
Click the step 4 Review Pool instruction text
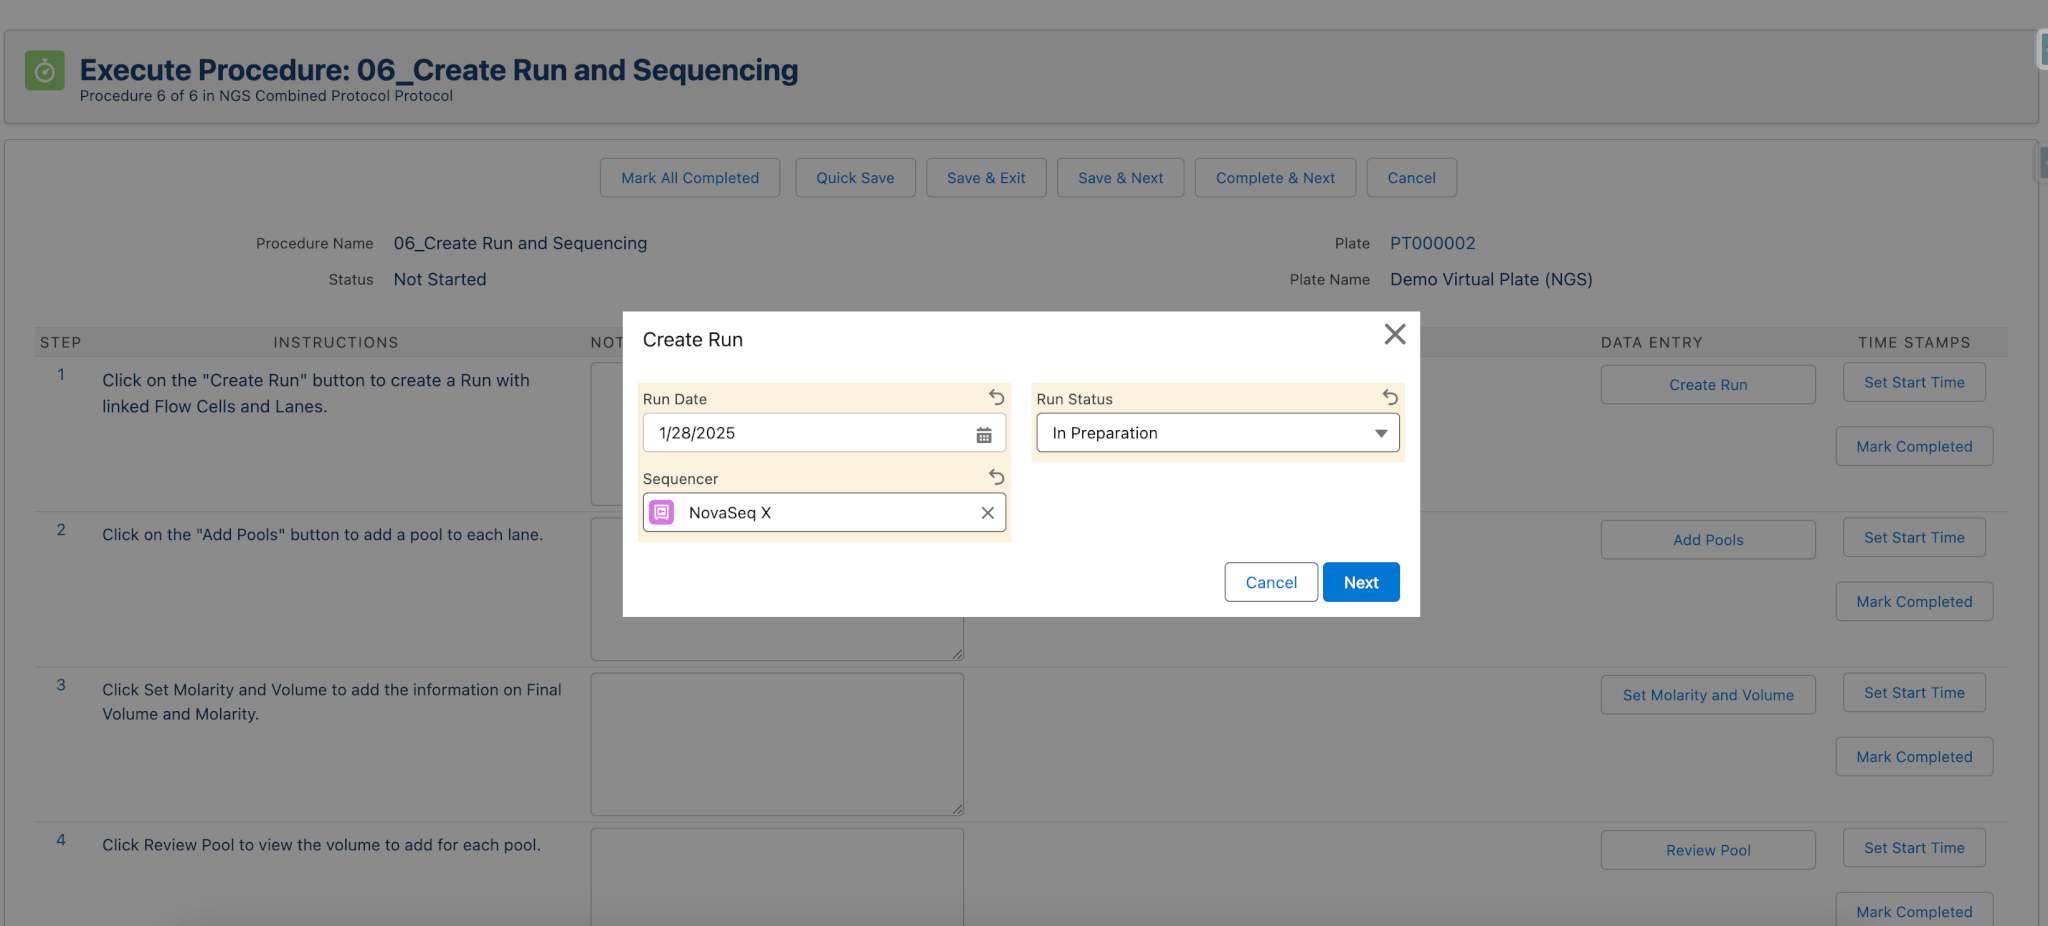point(321,845)
